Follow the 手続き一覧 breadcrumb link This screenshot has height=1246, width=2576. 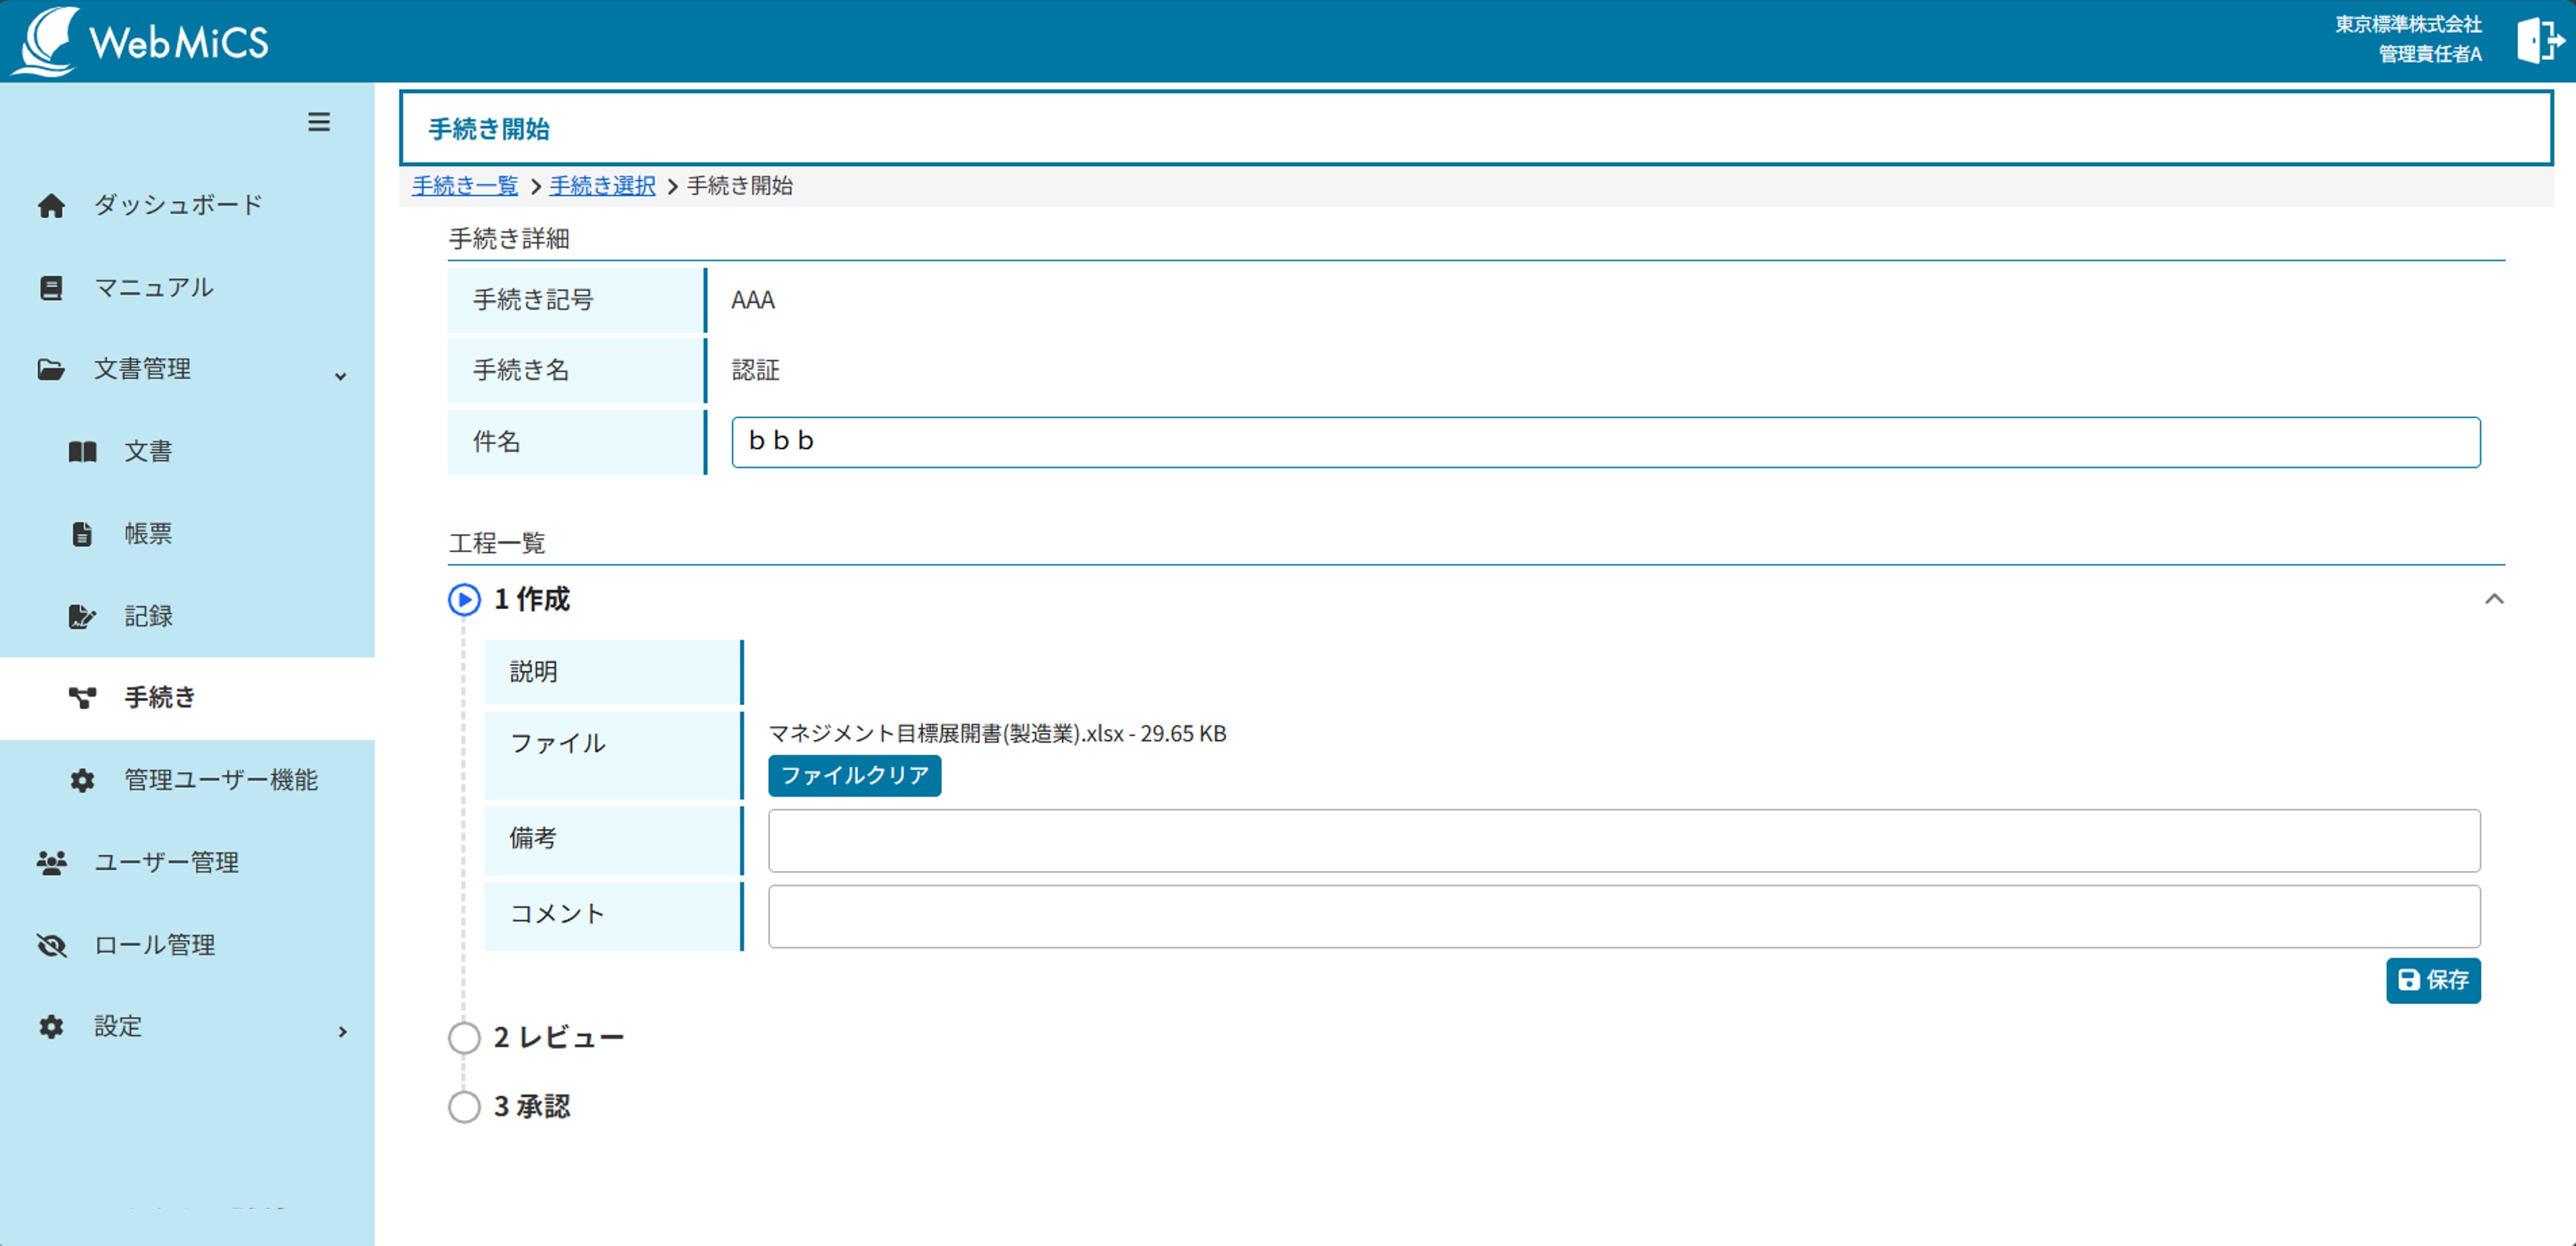465,186
